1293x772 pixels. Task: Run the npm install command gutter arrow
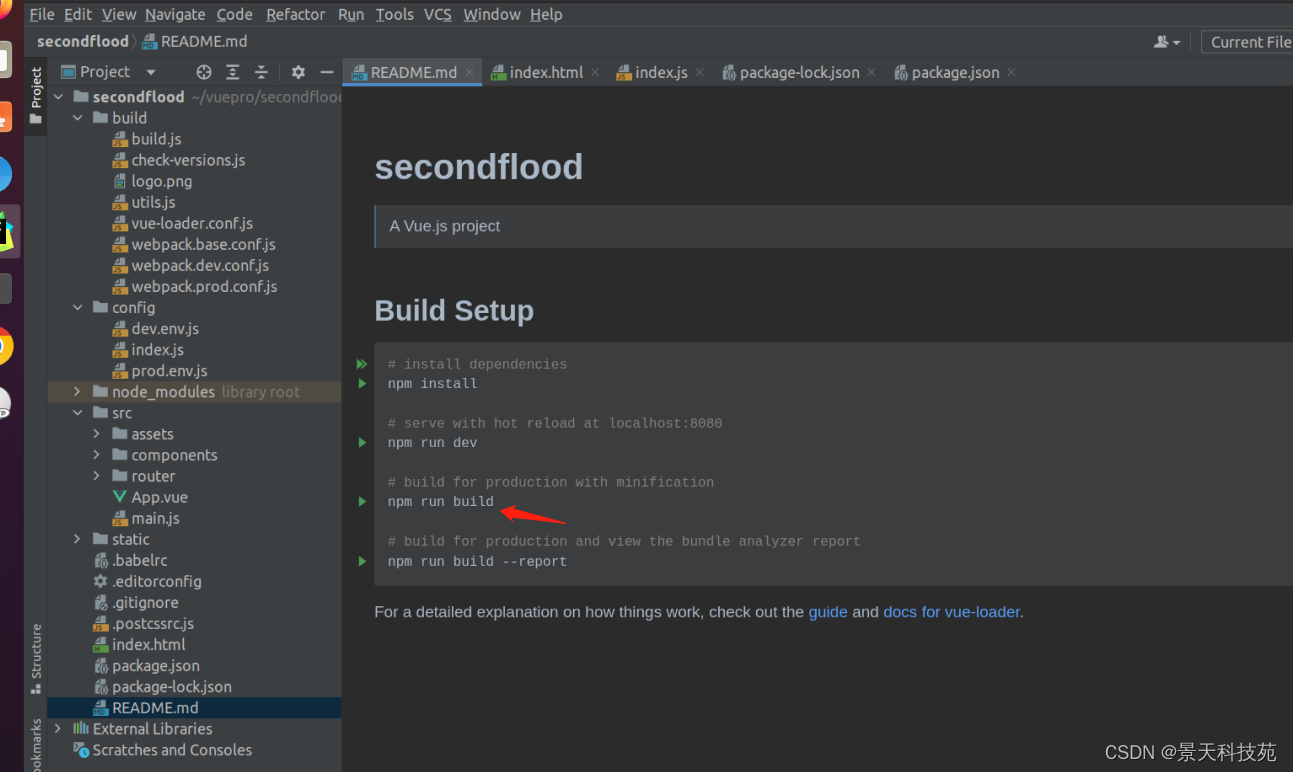click(x=362, y=383)
